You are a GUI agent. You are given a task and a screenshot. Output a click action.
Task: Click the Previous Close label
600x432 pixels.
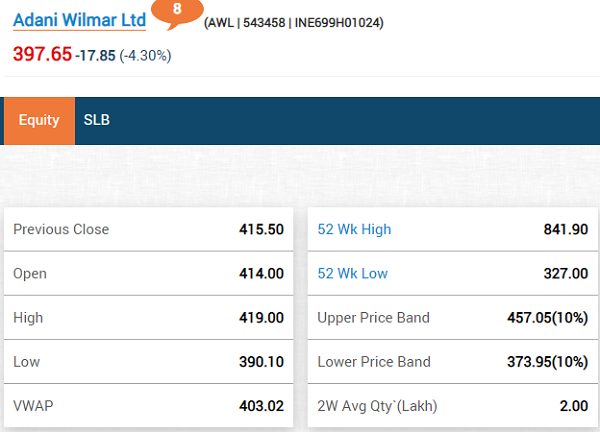(61, 229)
